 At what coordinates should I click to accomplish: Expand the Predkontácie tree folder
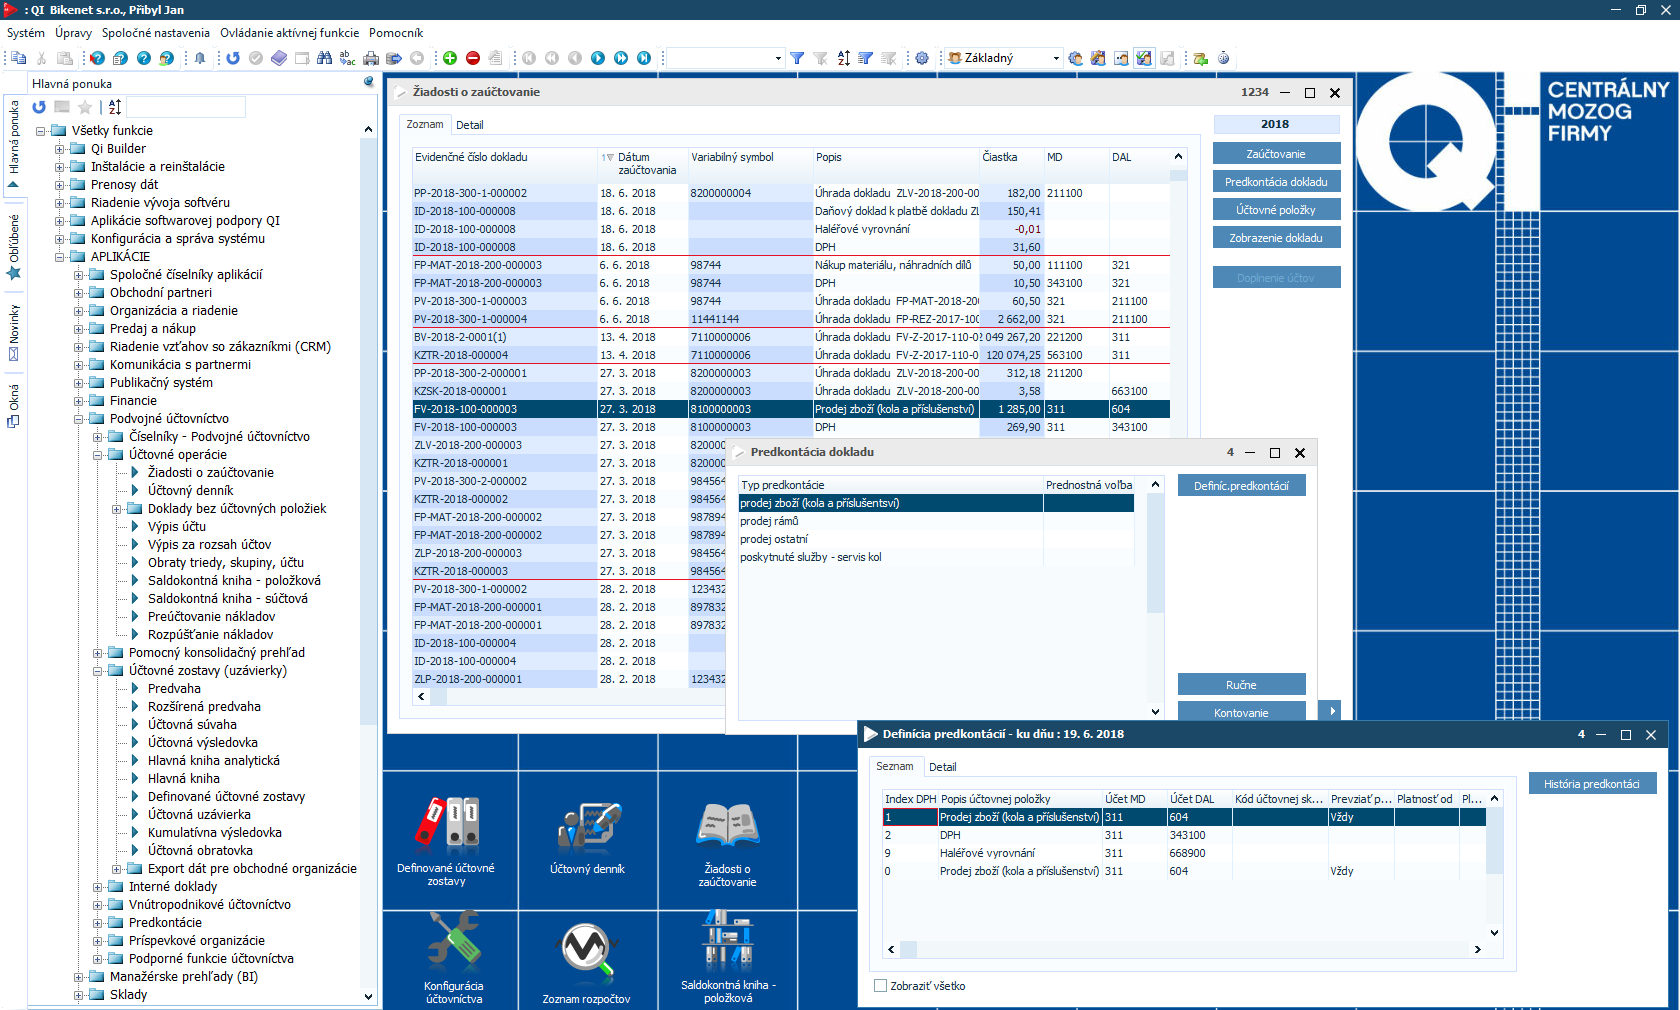point(98,923)
